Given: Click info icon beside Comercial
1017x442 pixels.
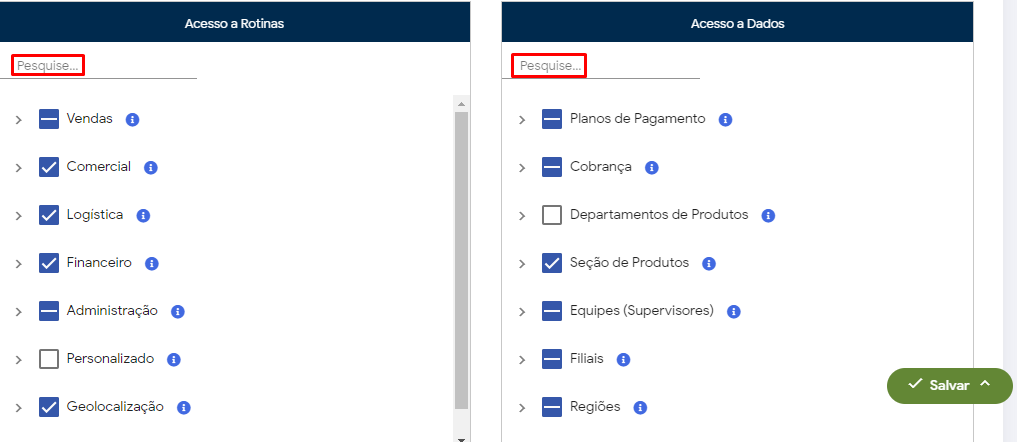Looking at the screenshot, I should [x=151, y=167].
